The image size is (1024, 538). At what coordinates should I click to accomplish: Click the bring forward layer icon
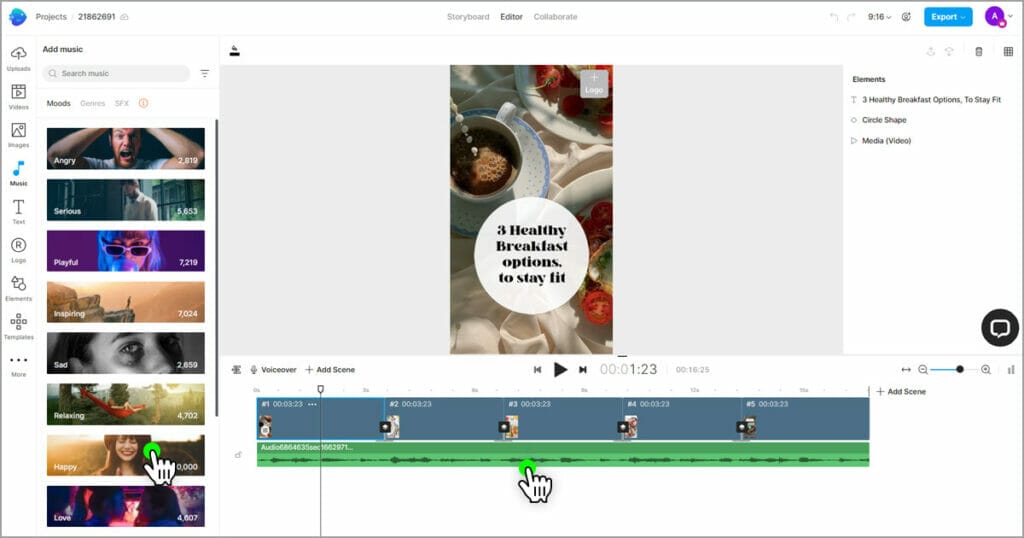[931, 52]
